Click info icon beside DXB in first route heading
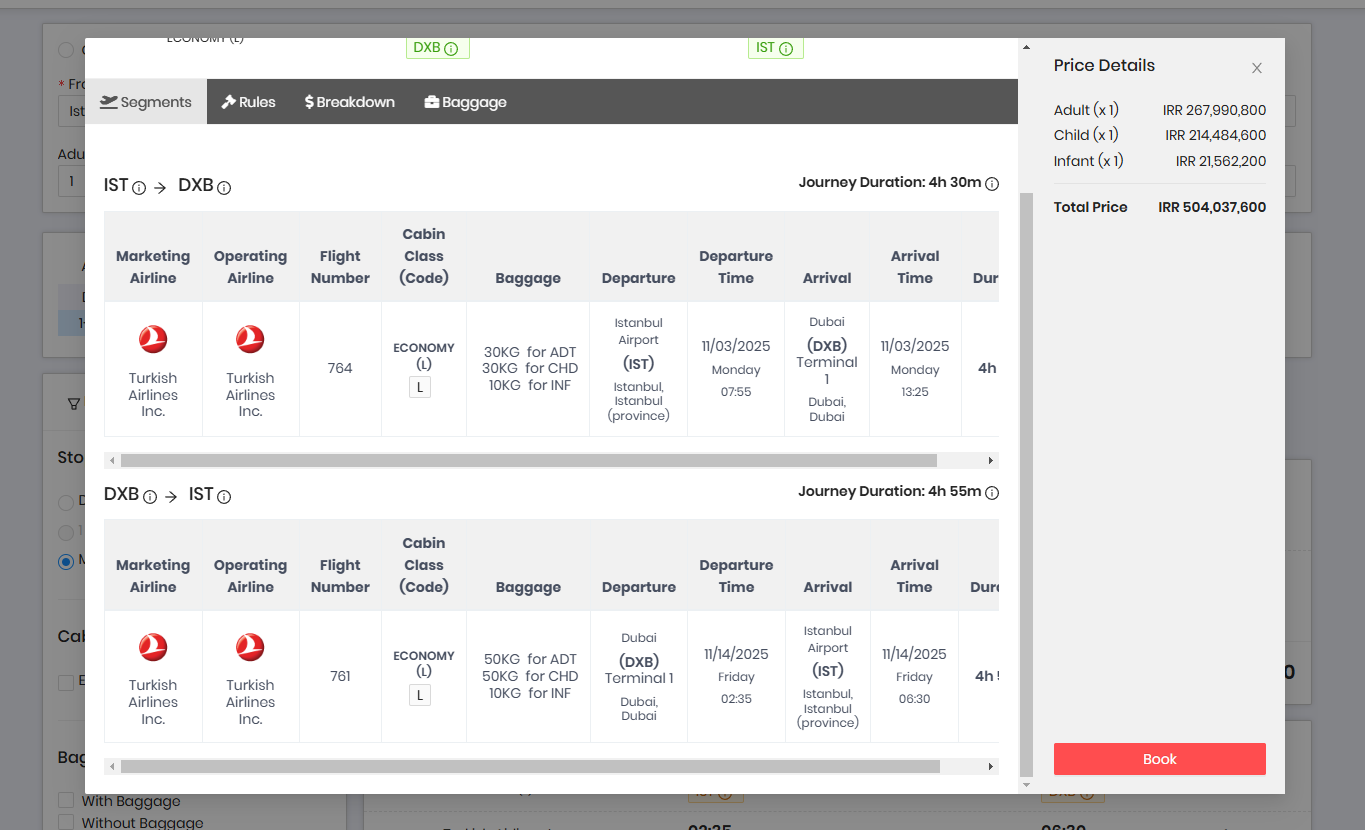 (224, 188)
